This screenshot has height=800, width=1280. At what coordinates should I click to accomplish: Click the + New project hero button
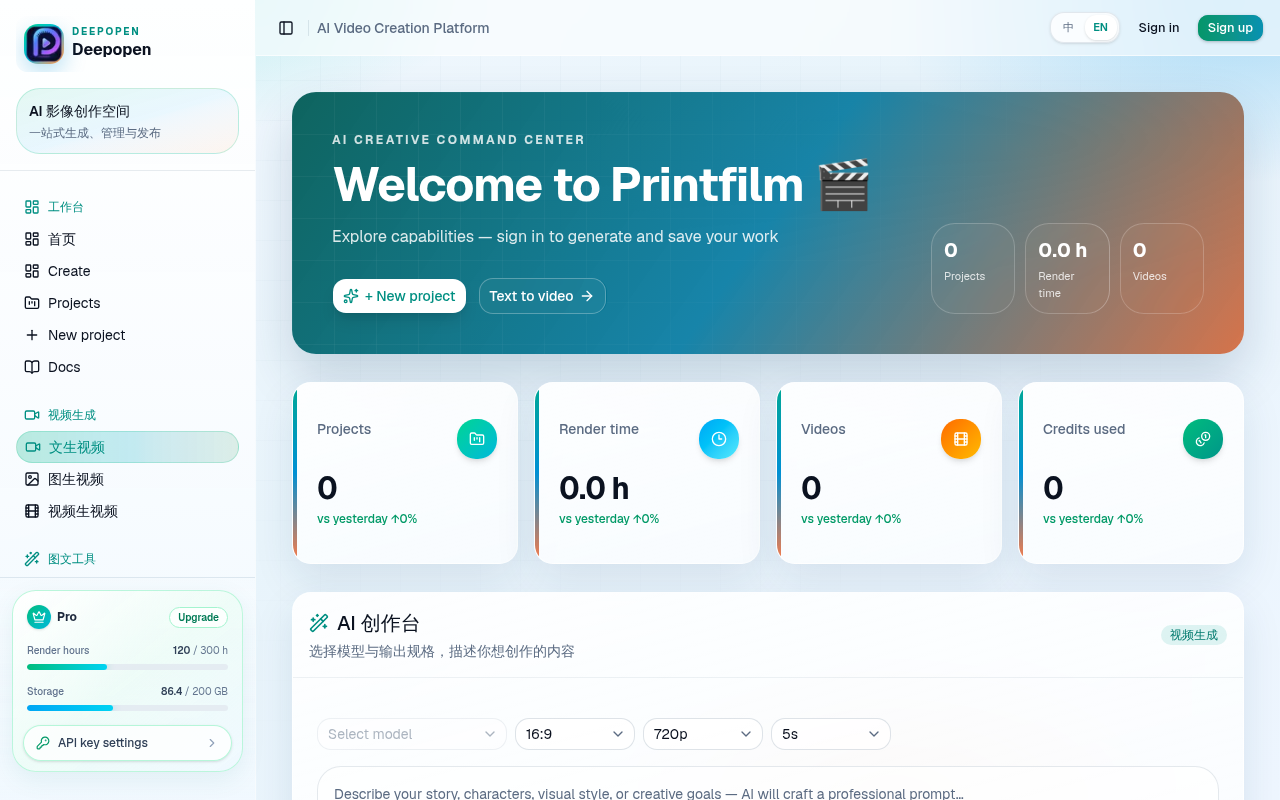(399, 296)
